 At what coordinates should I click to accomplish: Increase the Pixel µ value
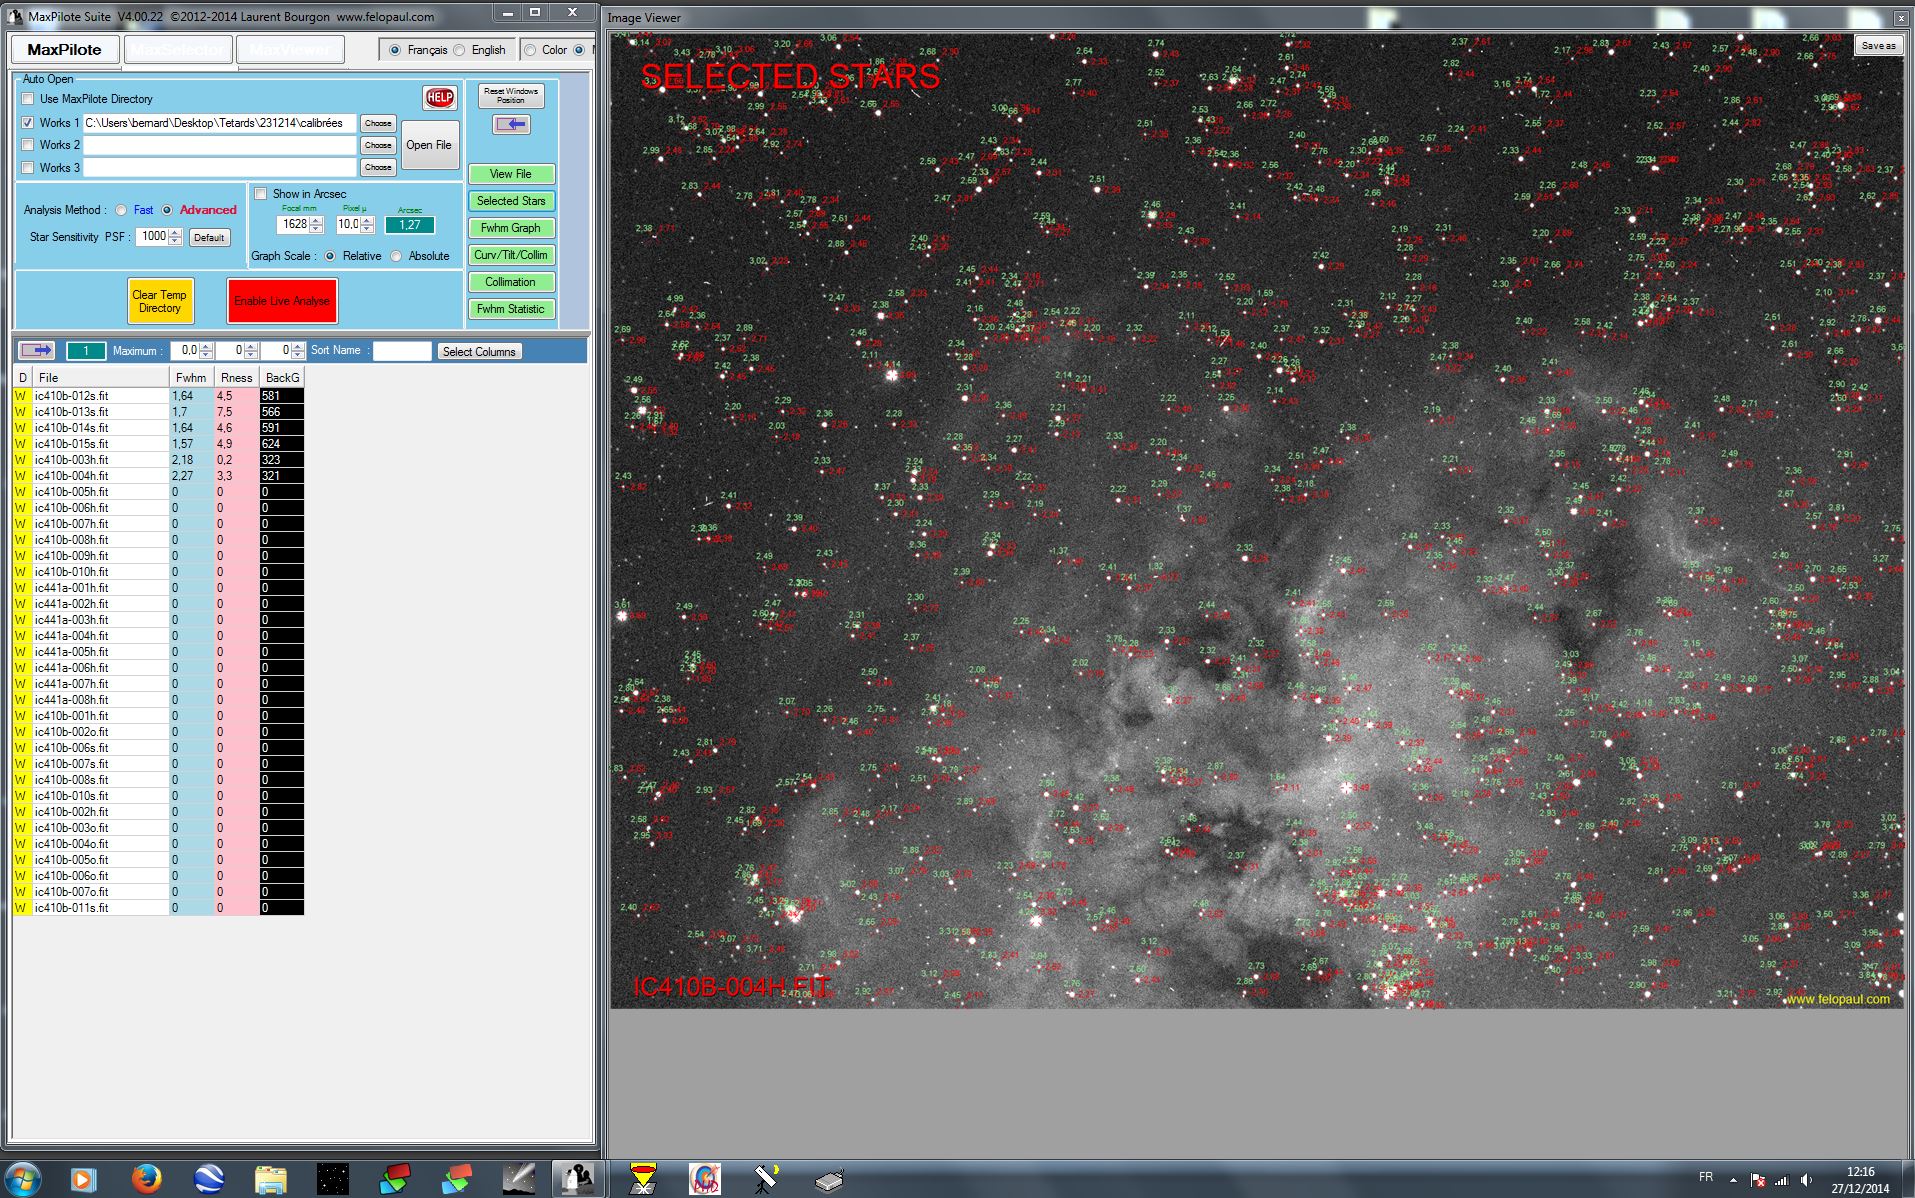point(367,221)
